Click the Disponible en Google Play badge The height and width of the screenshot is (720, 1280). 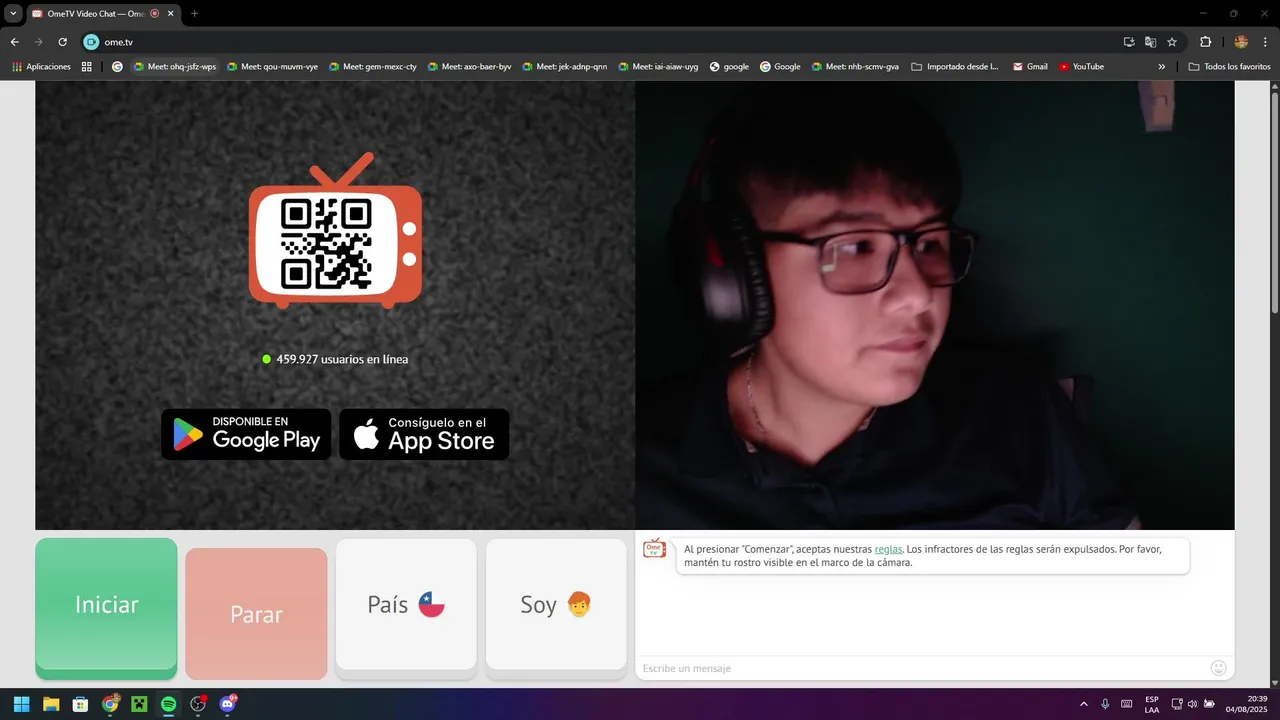click(x=246, y=434)
